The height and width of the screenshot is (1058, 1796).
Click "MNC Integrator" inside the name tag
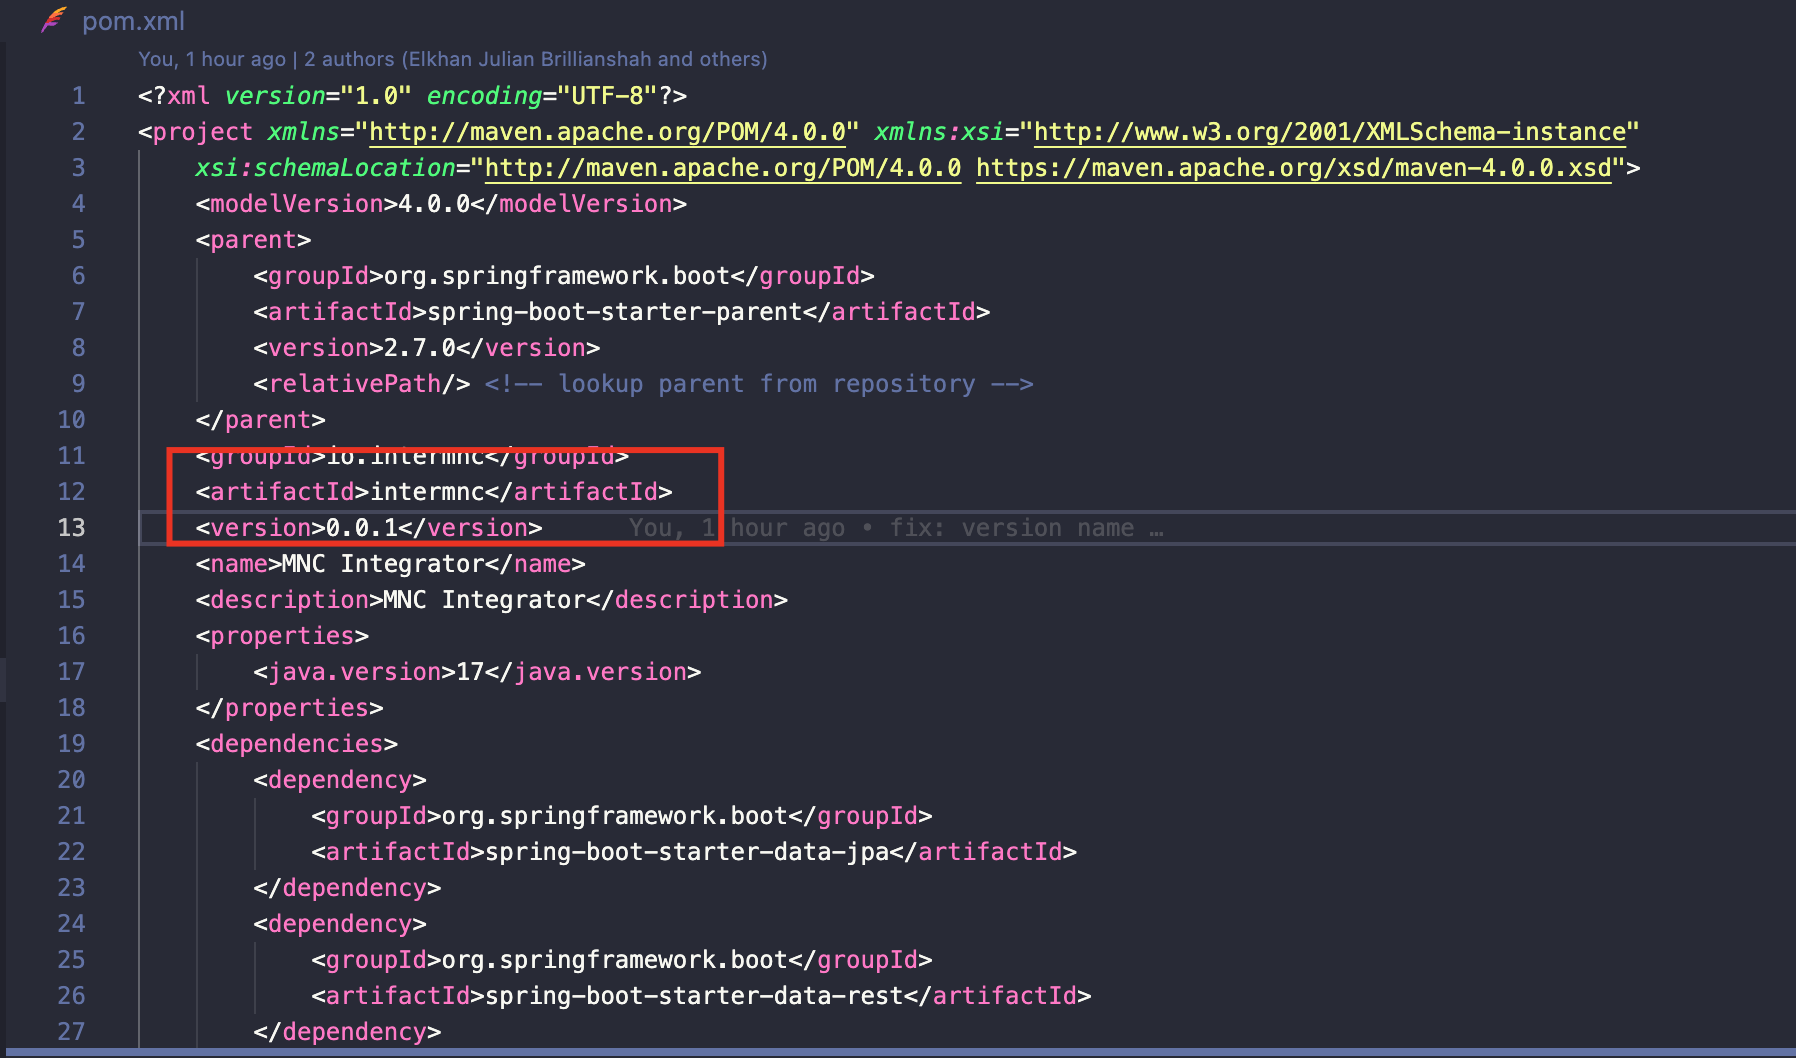pos(383,564)
